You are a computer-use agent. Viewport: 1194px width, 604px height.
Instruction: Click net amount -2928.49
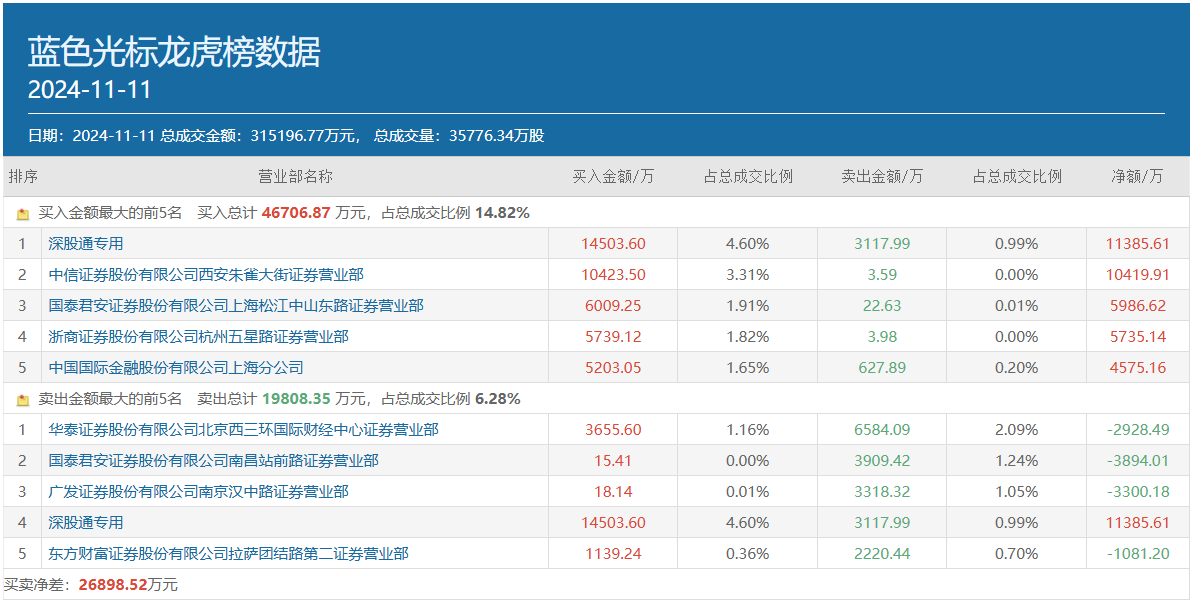[1138, 430]
